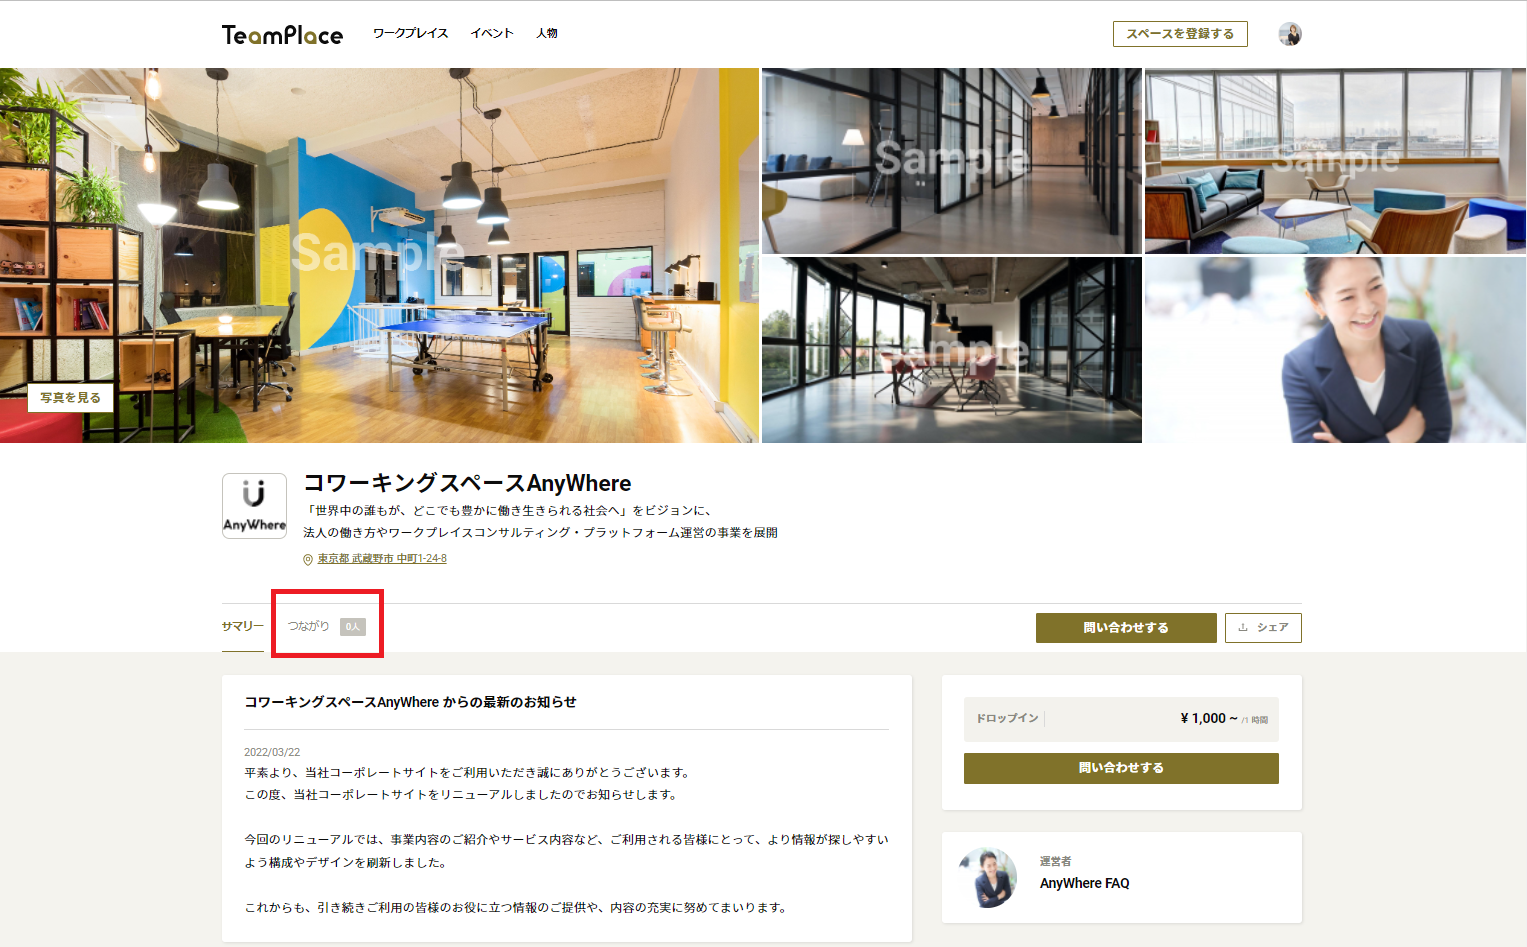
Task: Open the smiling businesswoman photo
Action: pos(1335,350)
